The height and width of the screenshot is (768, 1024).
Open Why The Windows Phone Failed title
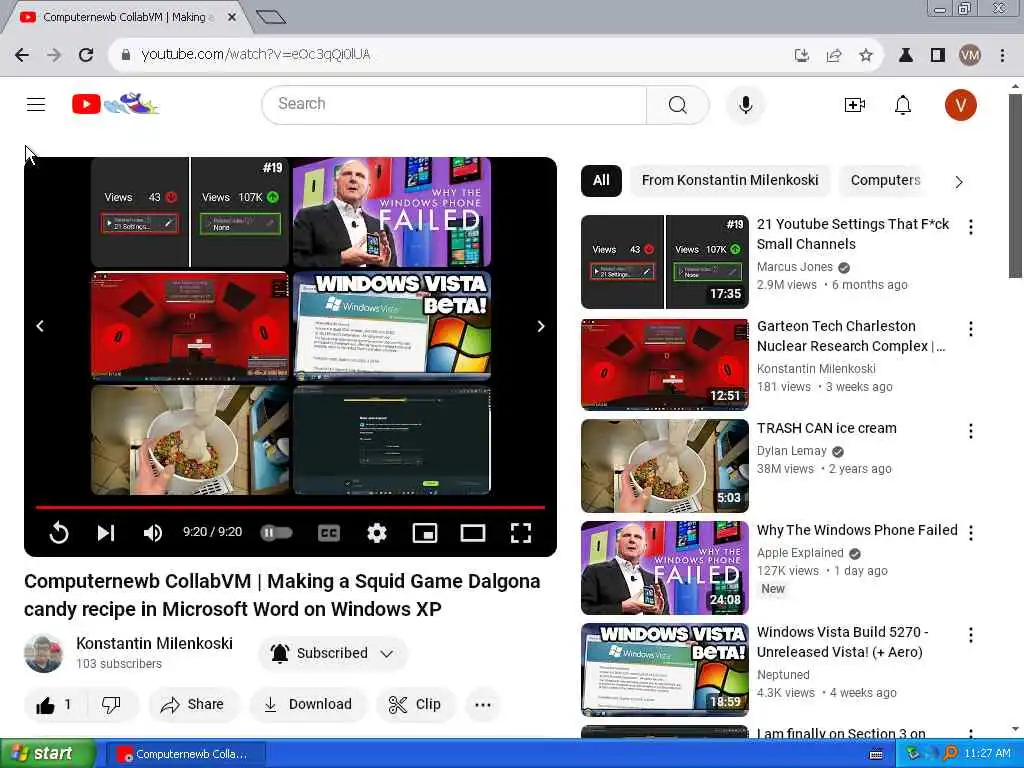(857, 530)
